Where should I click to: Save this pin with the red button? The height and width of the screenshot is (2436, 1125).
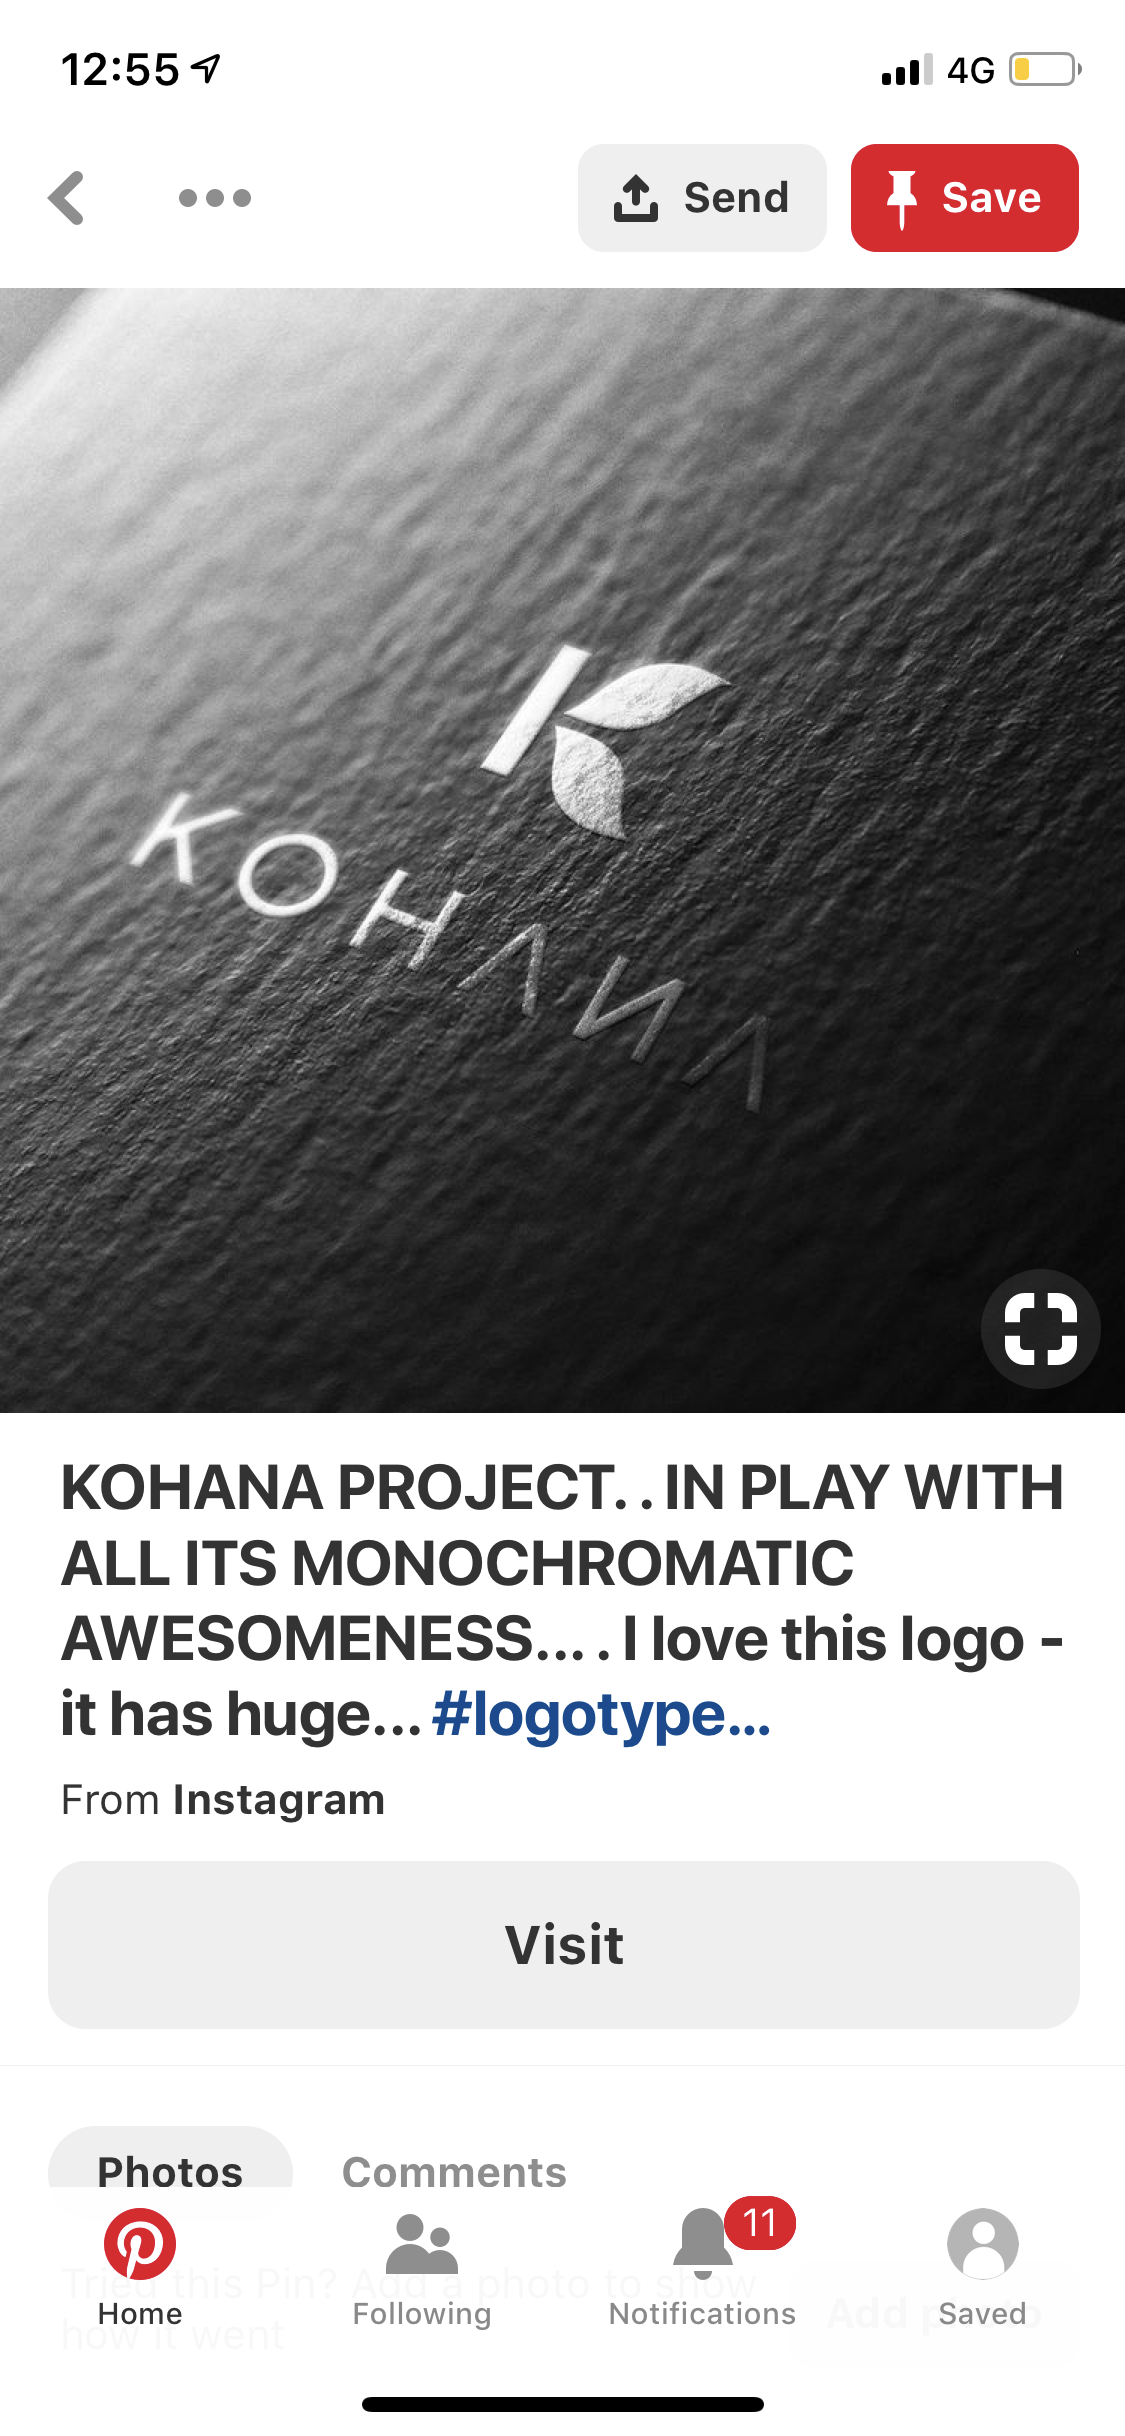click(964, 198)
